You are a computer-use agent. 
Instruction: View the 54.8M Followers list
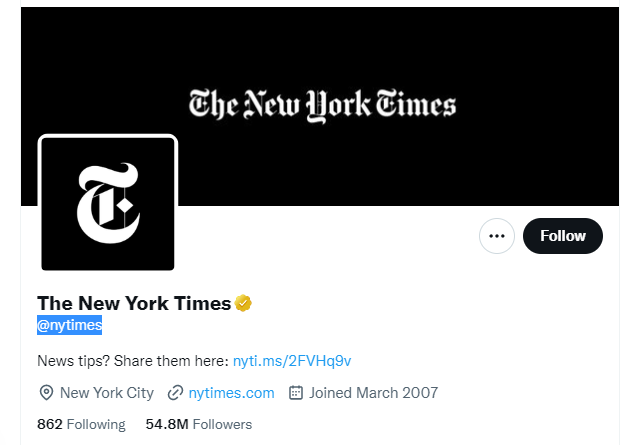[x=199, y=424]
